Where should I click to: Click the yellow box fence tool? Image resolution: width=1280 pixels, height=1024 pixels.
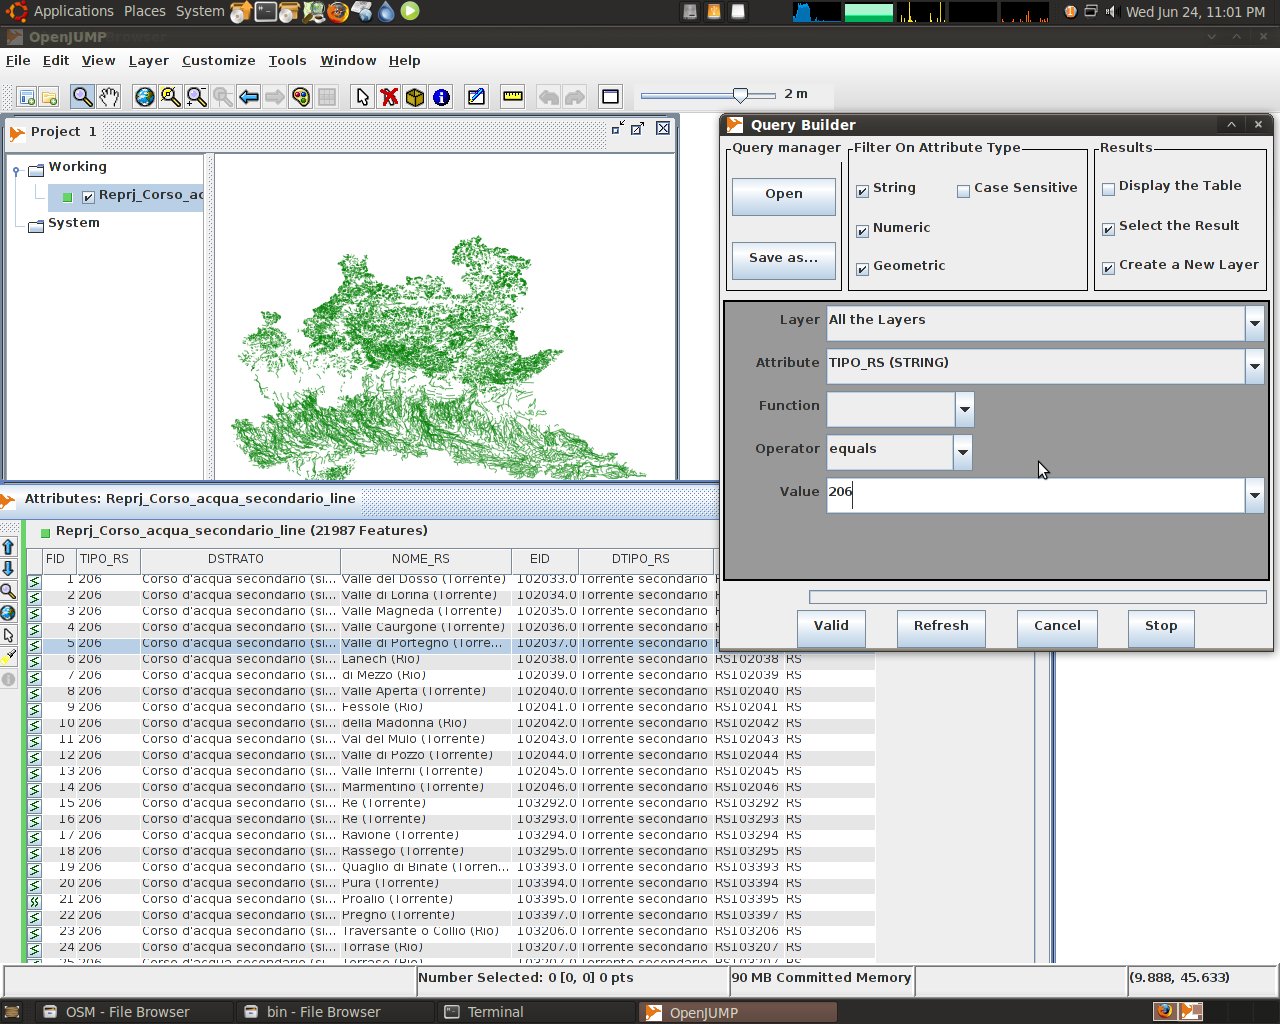coord(415,96)
